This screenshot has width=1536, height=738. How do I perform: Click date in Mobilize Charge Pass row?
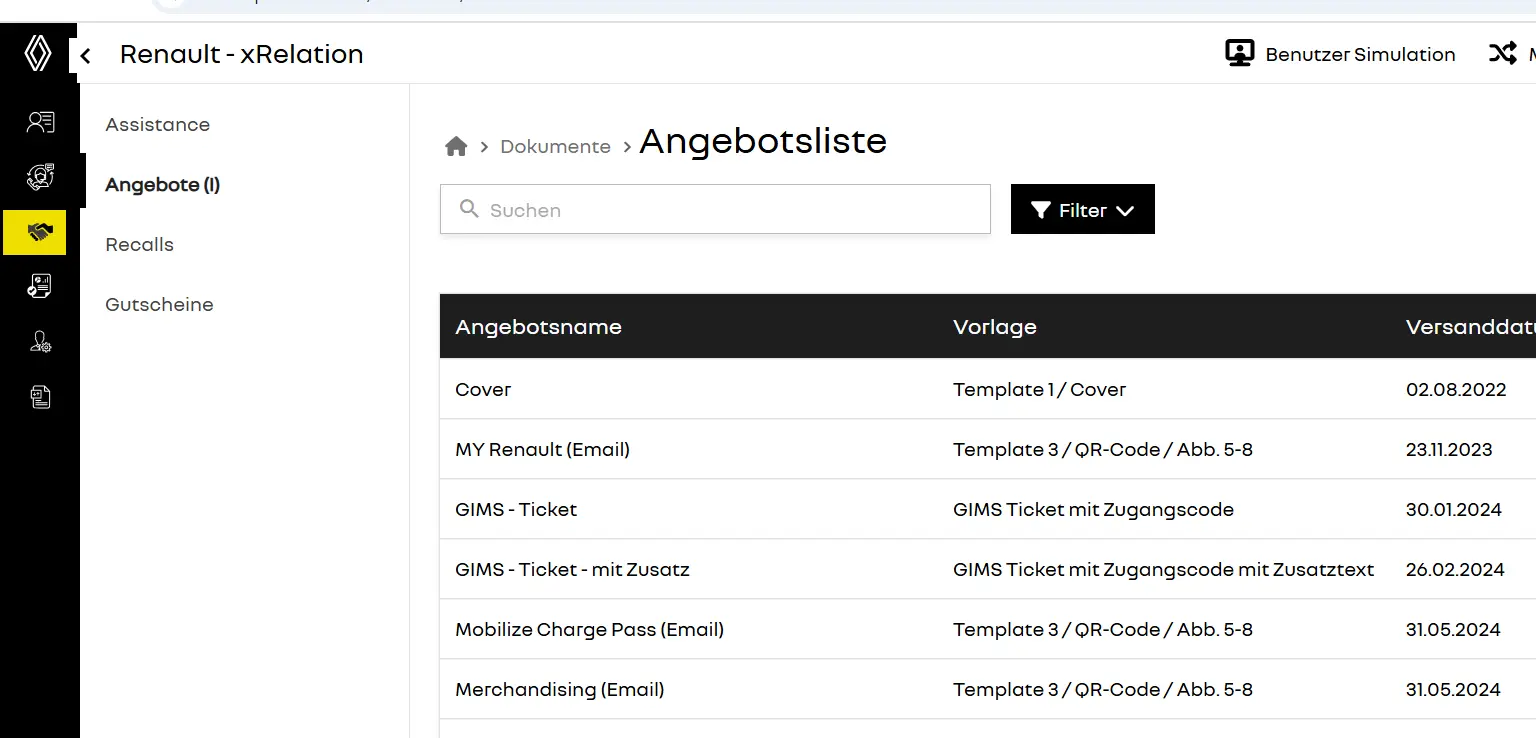click(x=1454, y=629)
